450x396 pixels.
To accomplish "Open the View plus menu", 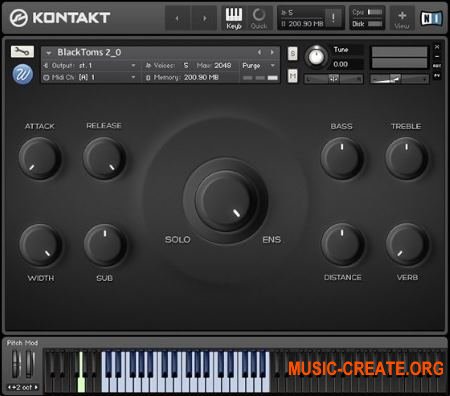I will click(x=402, y=19).
